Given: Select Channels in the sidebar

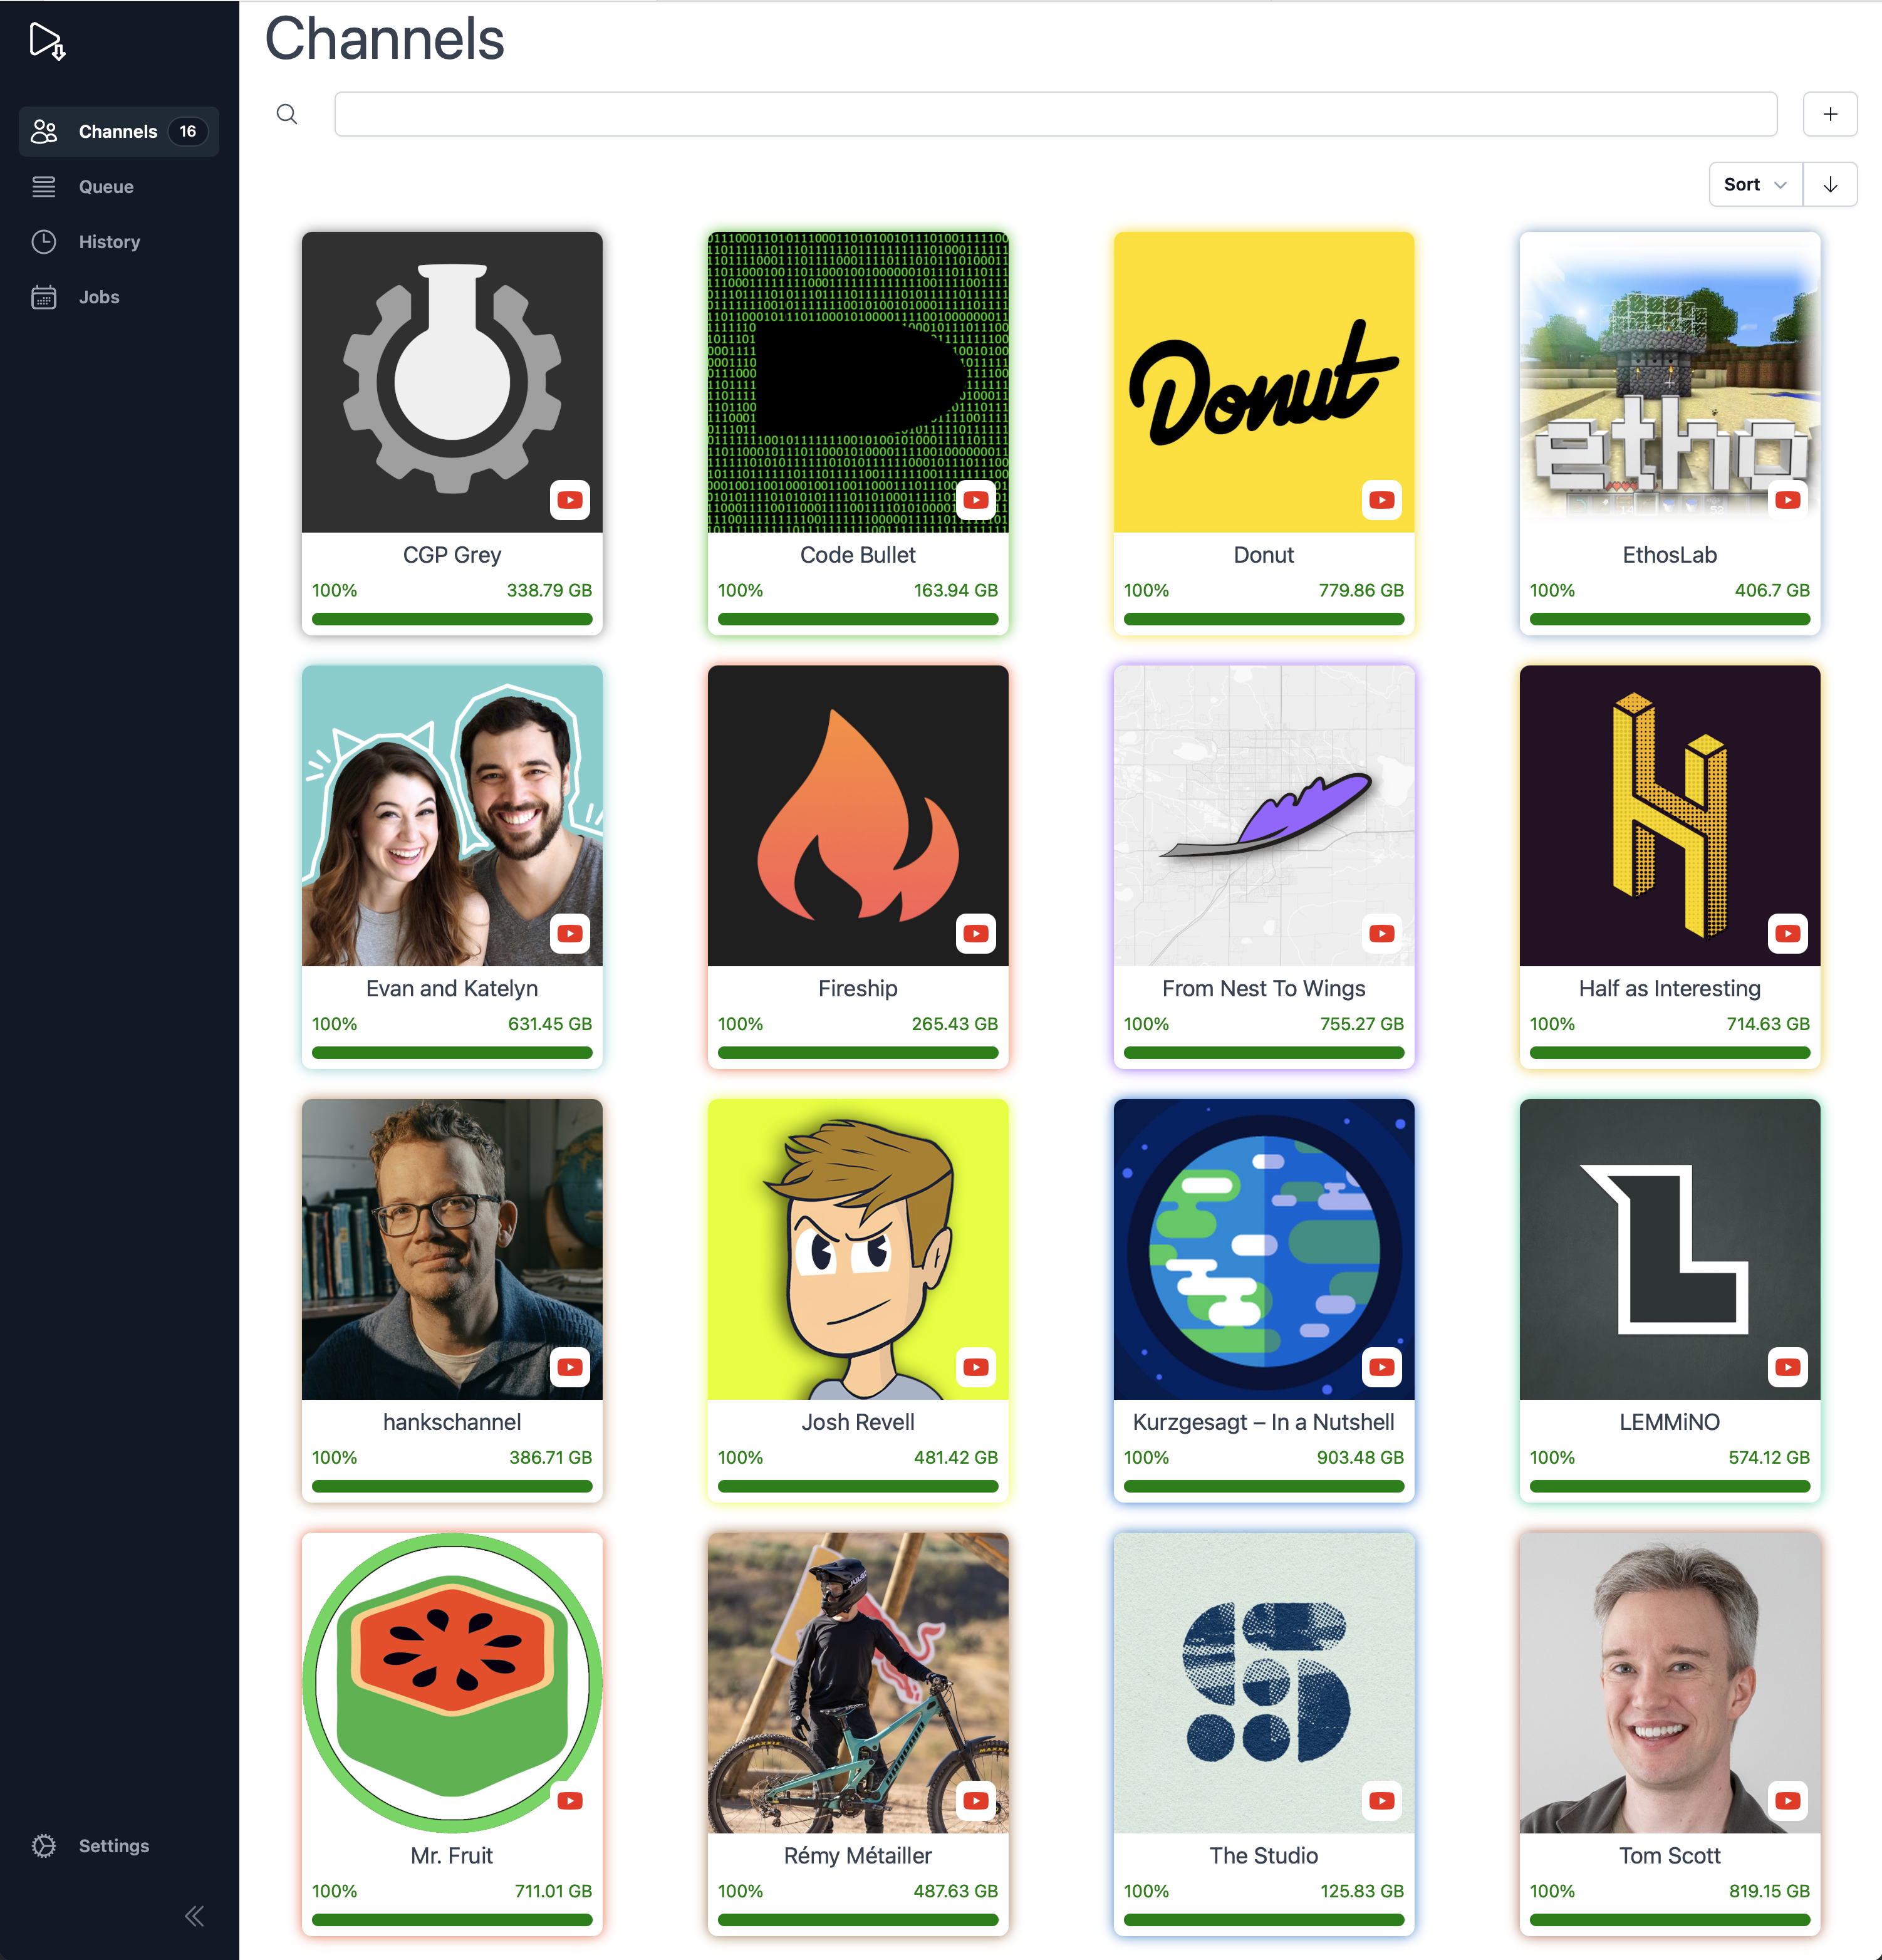Looking at the screenshot, I should (117, 132).
